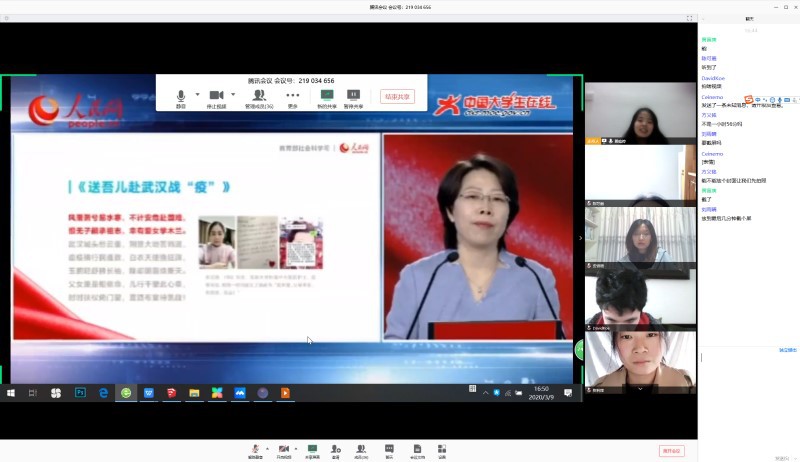Screen dimensions: 800x462
Task: Mute the microphone in the floating toolbar
Action: click(x=181, y=96)
